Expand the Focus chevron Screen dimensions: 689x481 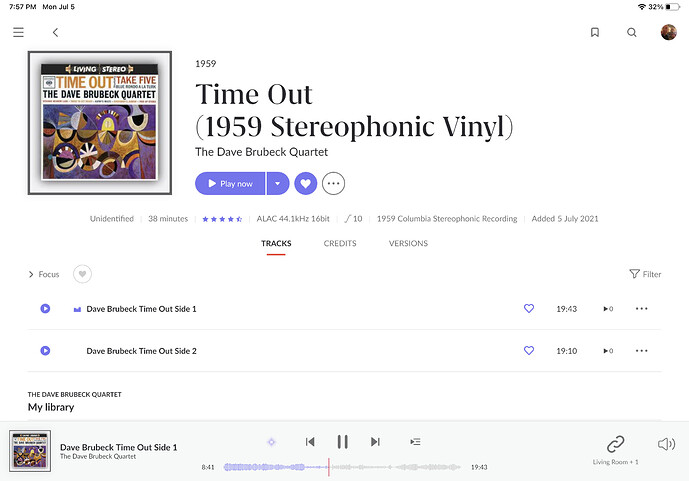31,274
